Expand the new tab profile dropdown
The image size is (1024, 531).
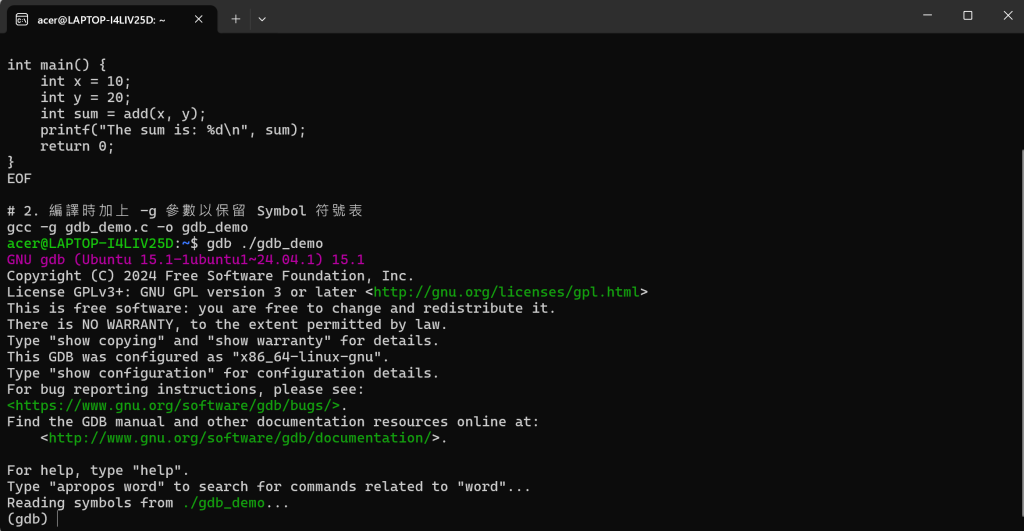[262, 20]
